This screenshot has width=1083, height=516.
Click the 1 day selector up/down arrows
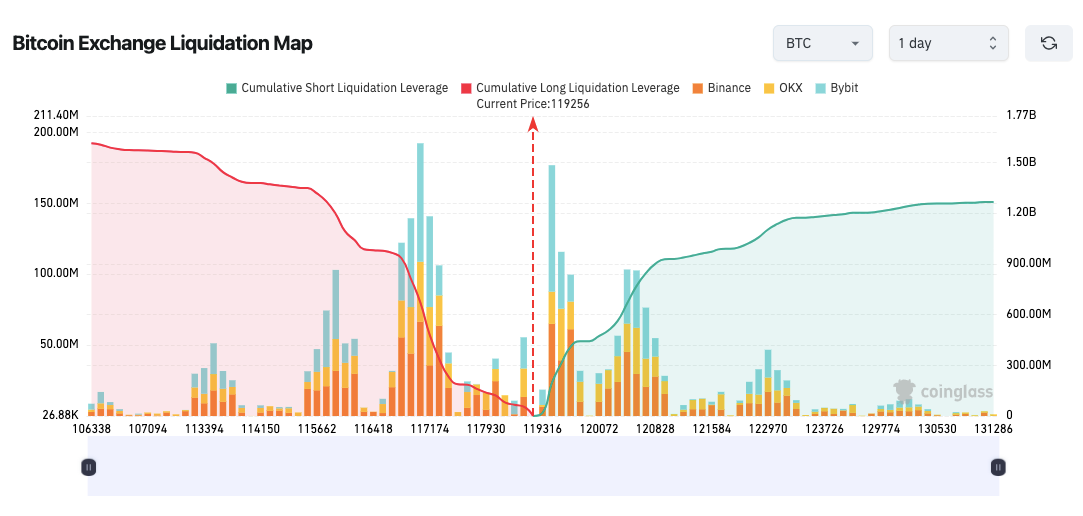[x=992, y=43]
